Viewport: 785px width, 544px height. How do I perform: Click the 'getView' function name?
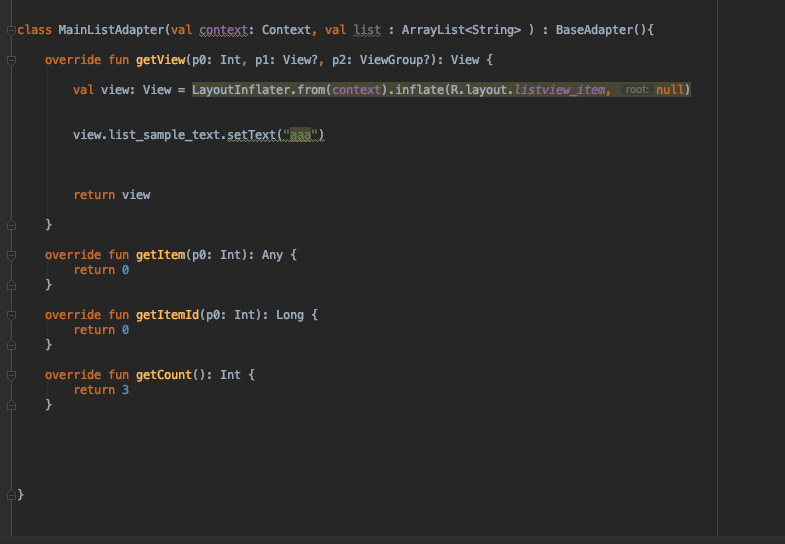coord(160,60)
